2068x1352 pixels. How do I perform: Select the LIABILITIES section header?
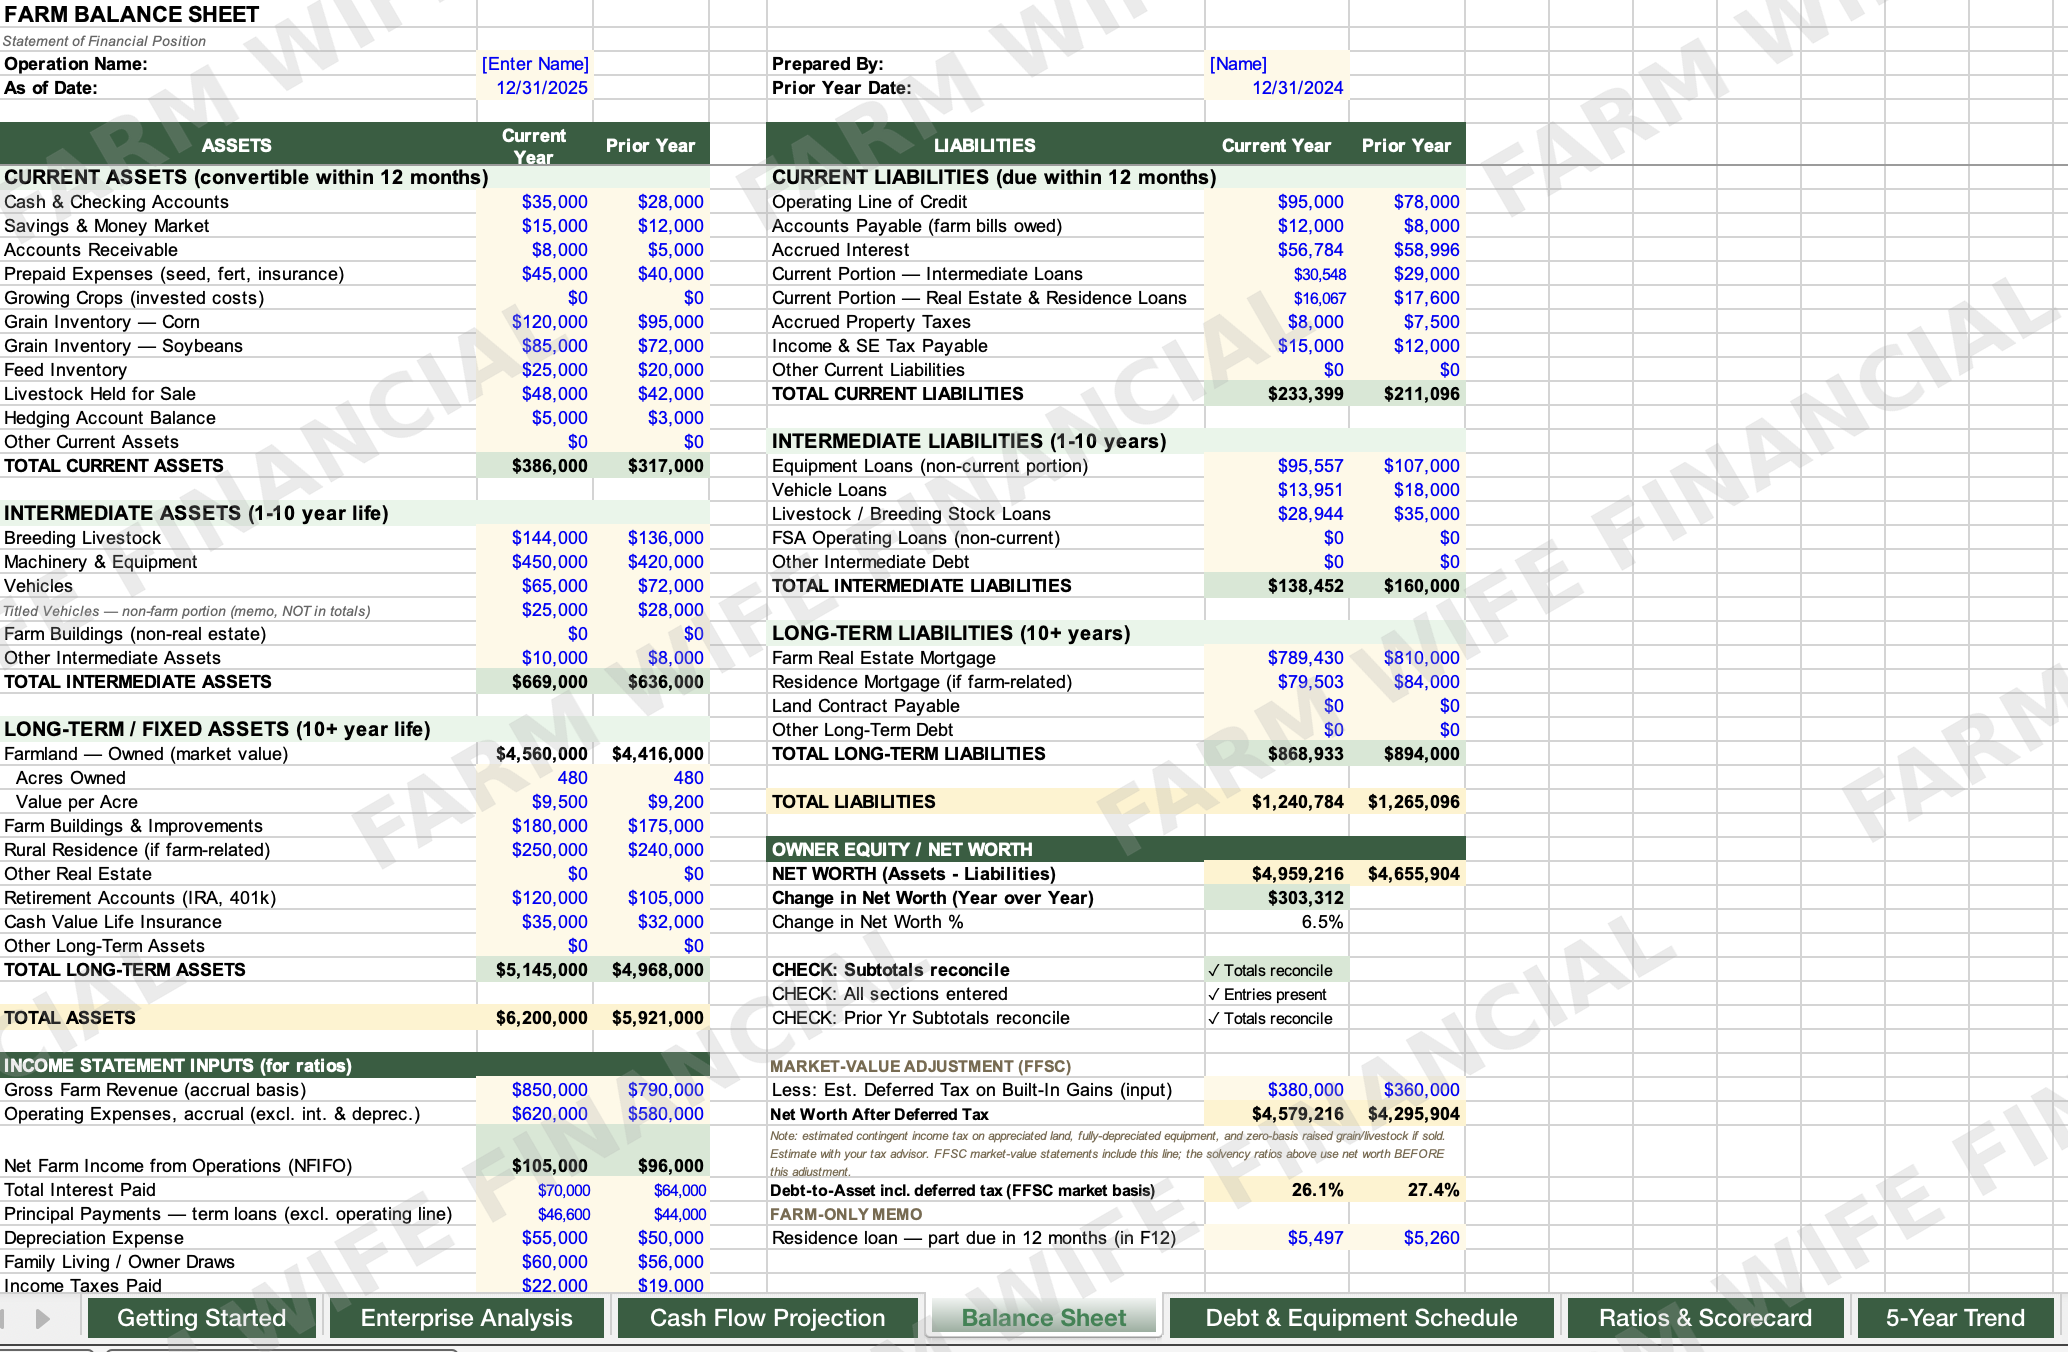tap(985, 145)
